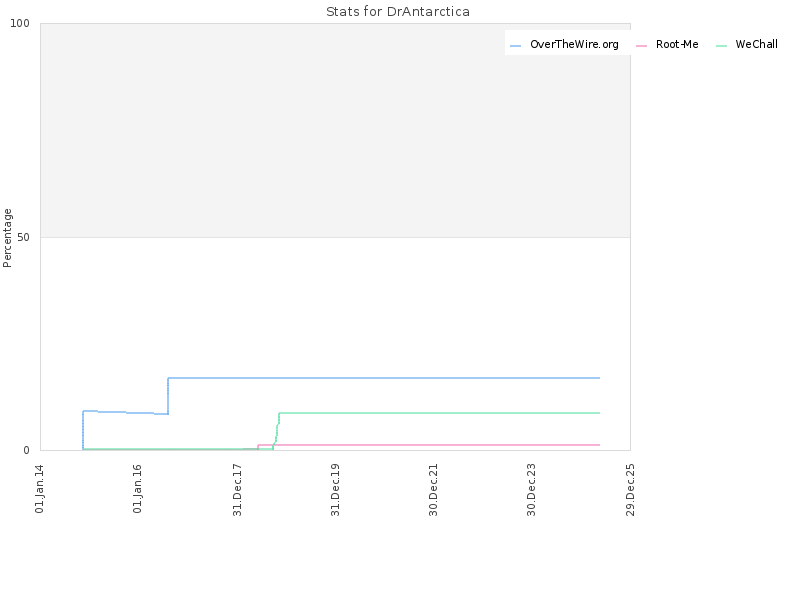The width and height of the screenshot is (800, 600).
Task: Click the WeChall green legend swatch
Action: 721,45
